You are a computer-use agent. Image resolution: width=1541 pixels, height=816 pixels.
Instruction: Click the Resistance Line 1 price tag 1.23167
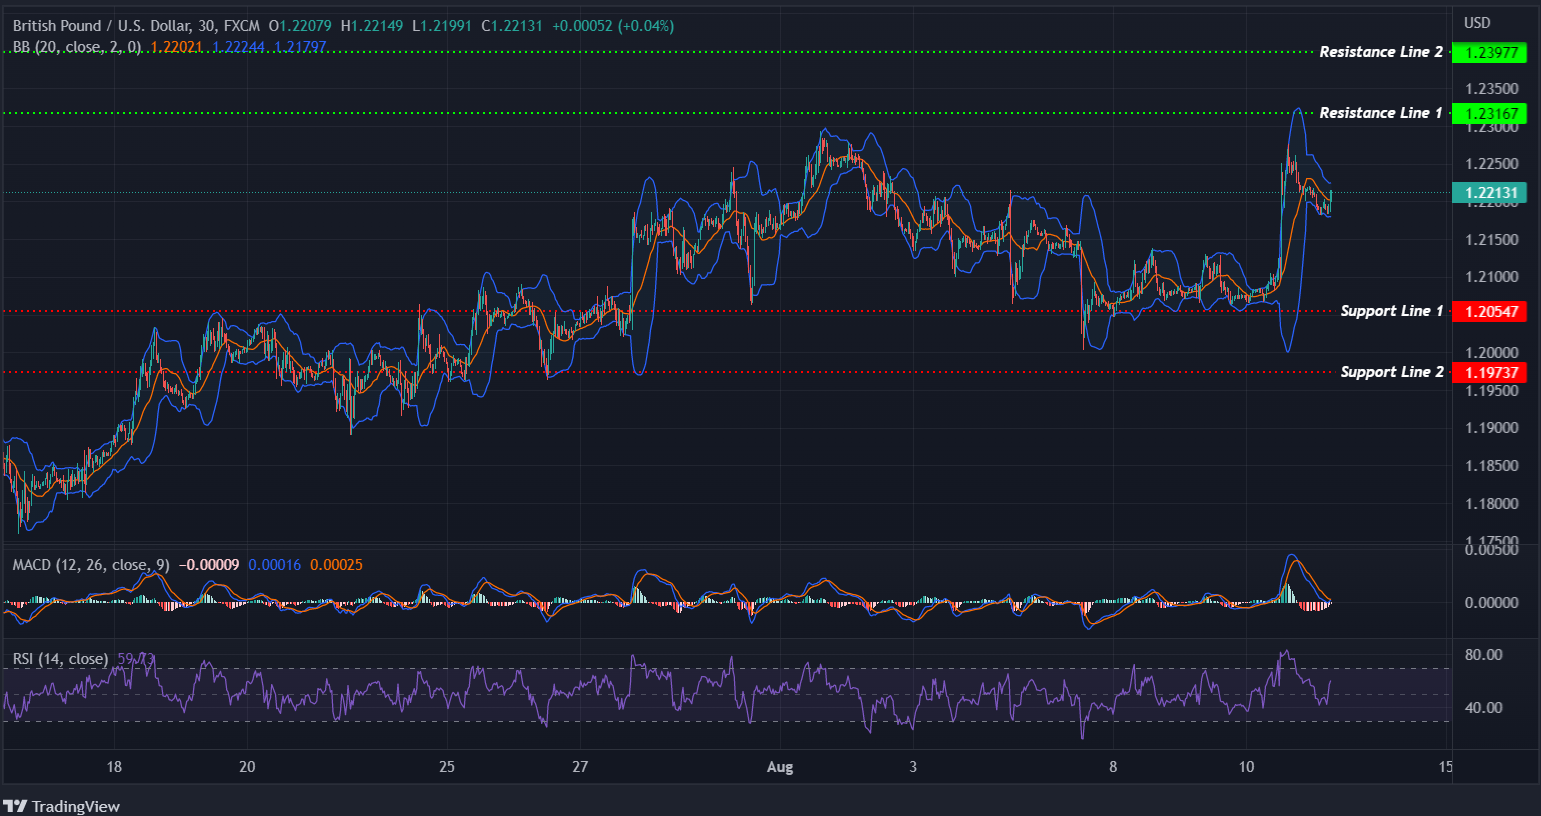(1491, 113)
